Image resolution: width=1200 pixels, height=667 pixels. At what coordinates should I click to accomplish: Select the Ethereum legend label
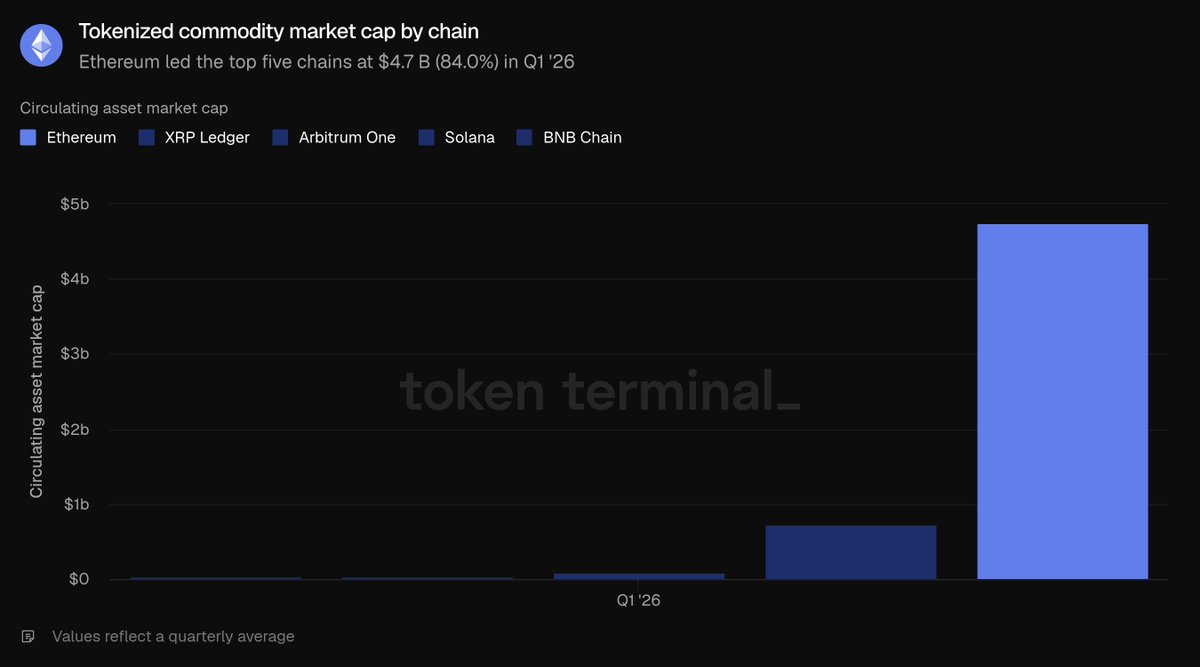(x=81, y=138)
